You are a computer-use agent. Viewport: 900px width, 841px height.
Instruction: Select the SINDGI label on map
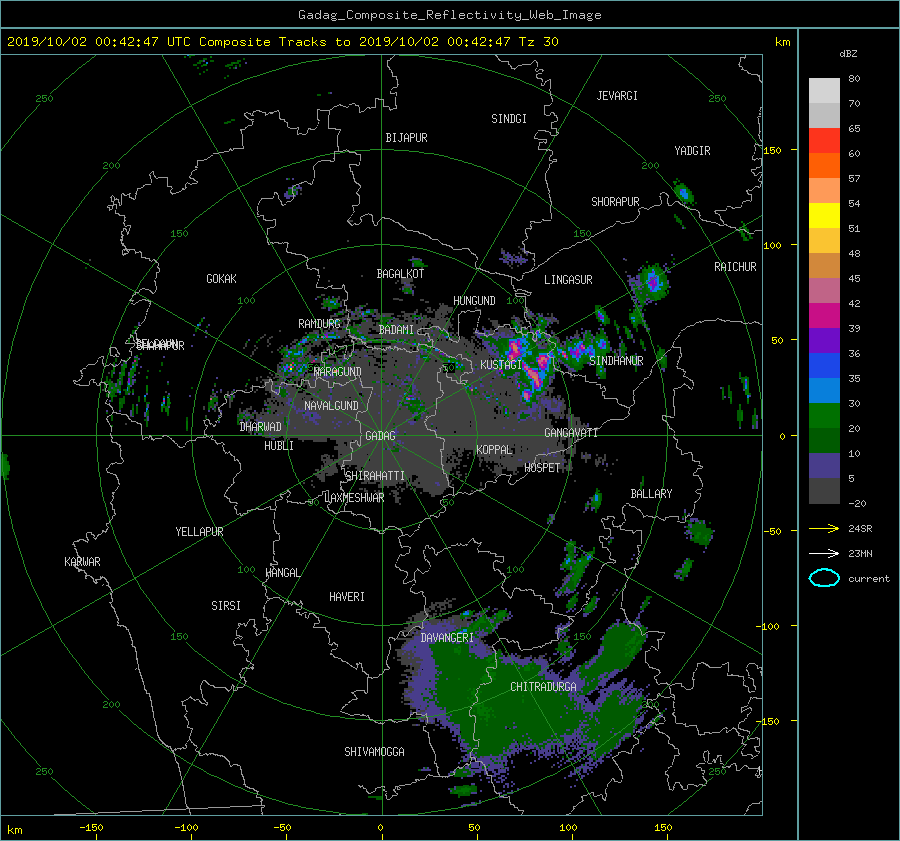[509, 119]
